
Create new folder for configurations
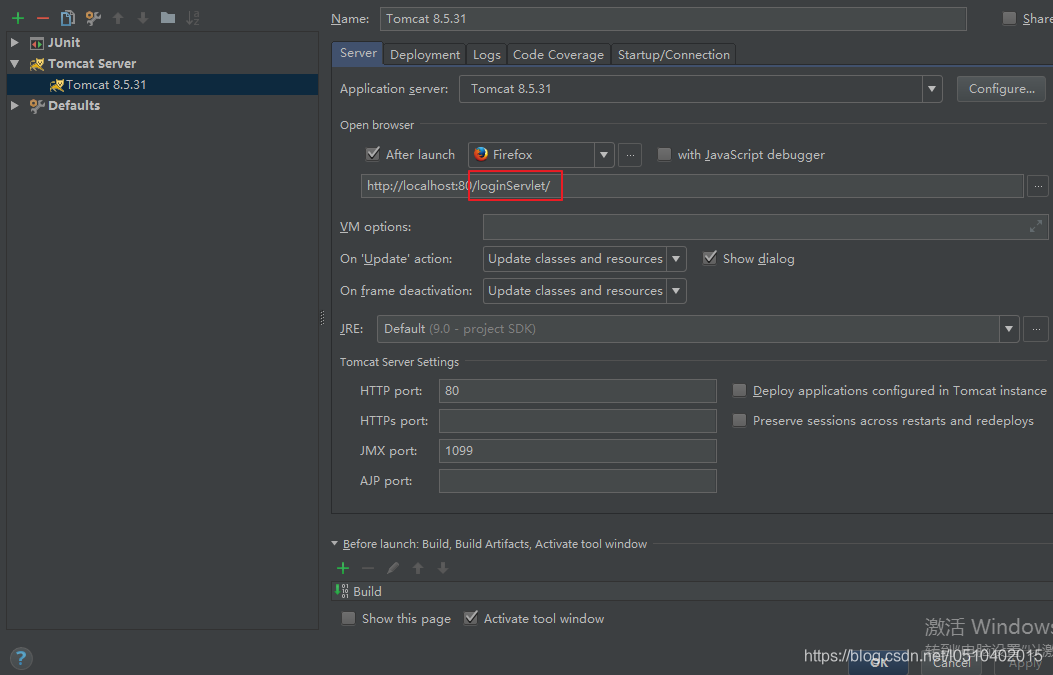pyautogui.click(x=168, y=18)
